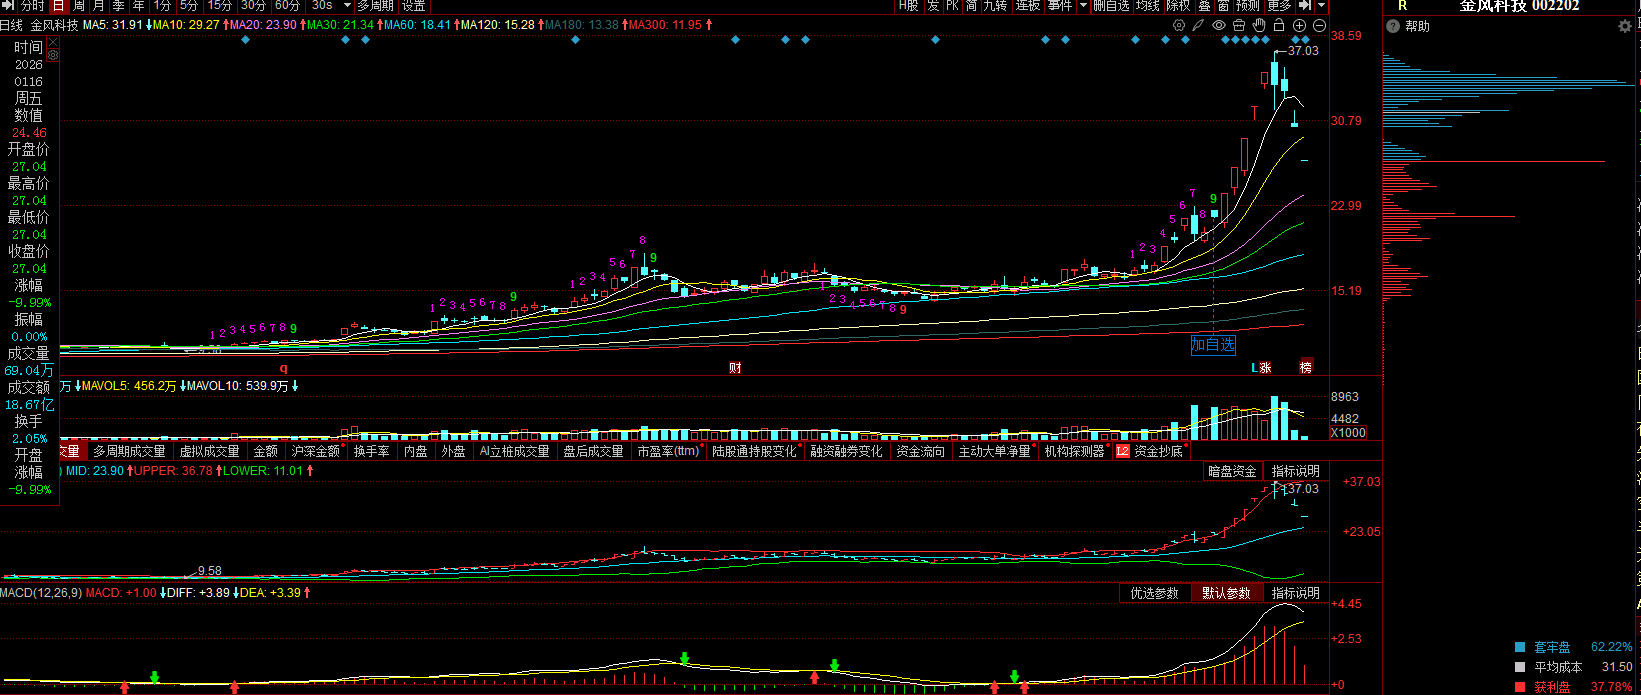Click the panel arrow icon next to 更多

point(1304,5)
